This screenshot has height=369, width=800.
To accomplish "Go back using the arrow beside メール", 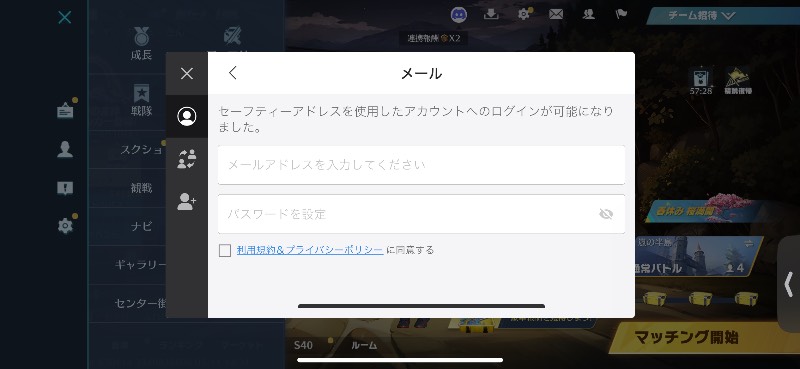I will click(233, 73).
